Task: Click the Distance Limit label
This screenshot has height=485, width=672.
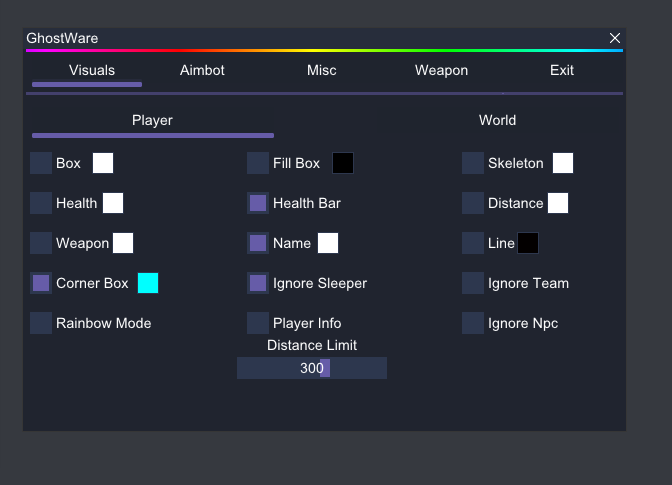Action: tap(312, 345)
